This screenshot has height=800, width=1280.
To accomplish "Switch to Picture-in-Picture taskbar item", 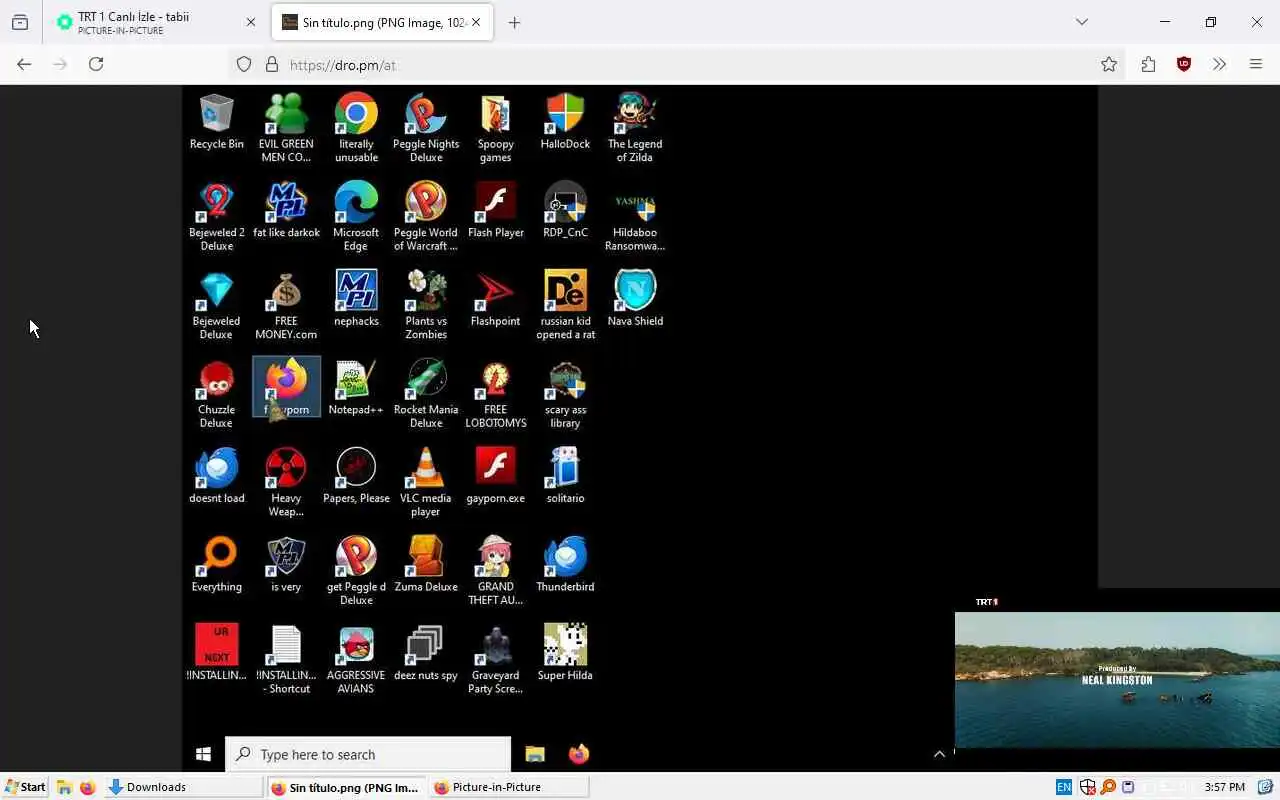I will tap(509, 787).
